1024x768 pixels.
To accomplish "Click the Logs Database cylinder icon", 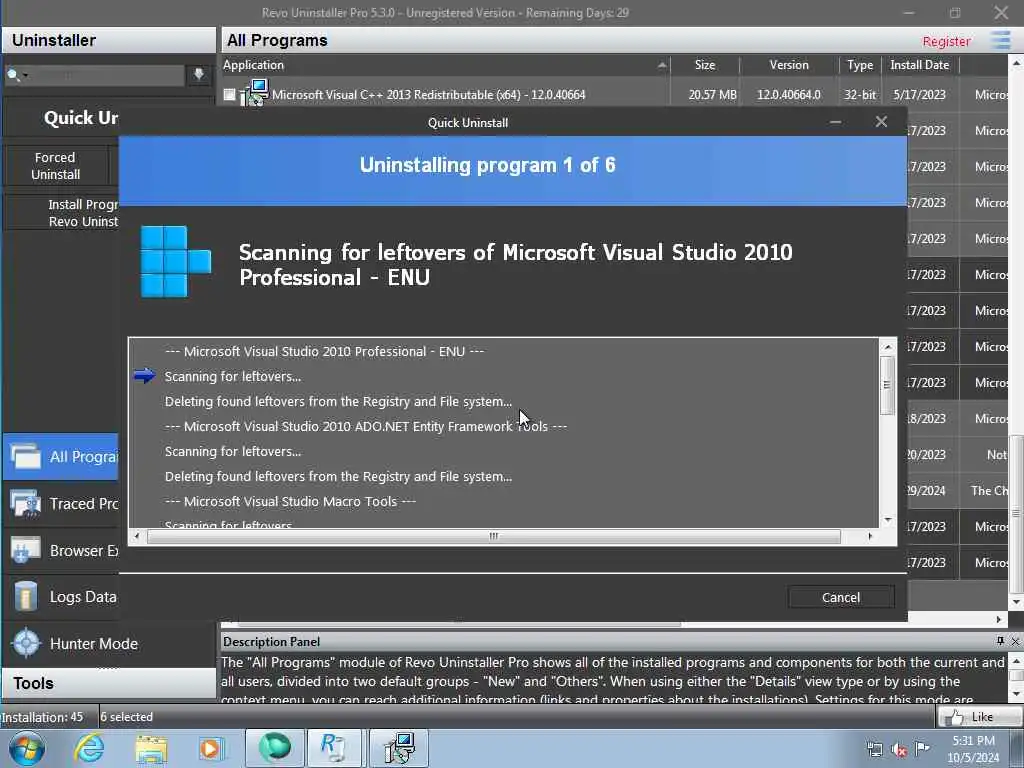I will coord(25,596).
